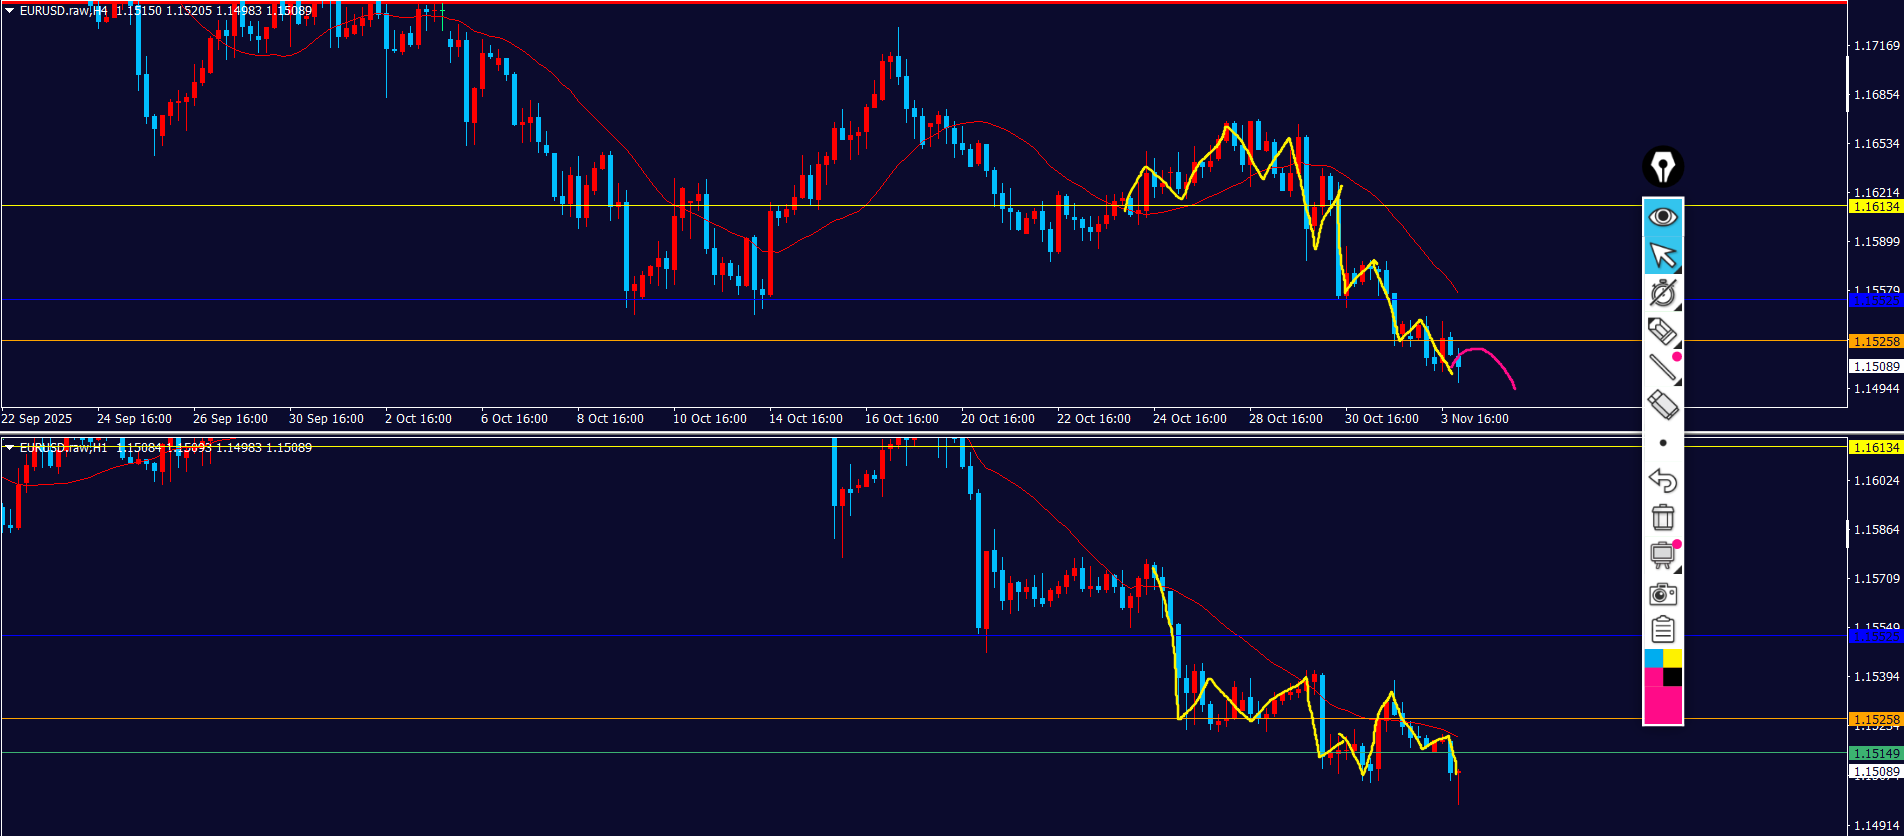Select the eraser tool
1904x836 pixels.
(x=1662, y=405)
